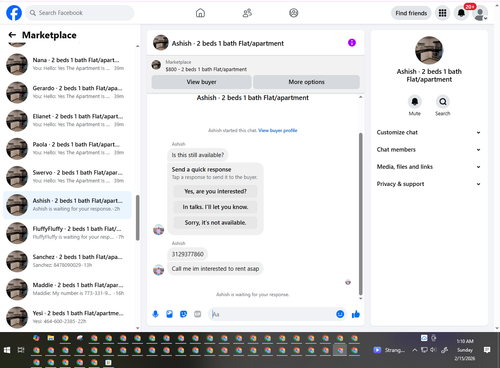Click the listing avatar in the chat header
The image size is (500, 368).
point(161,43)
